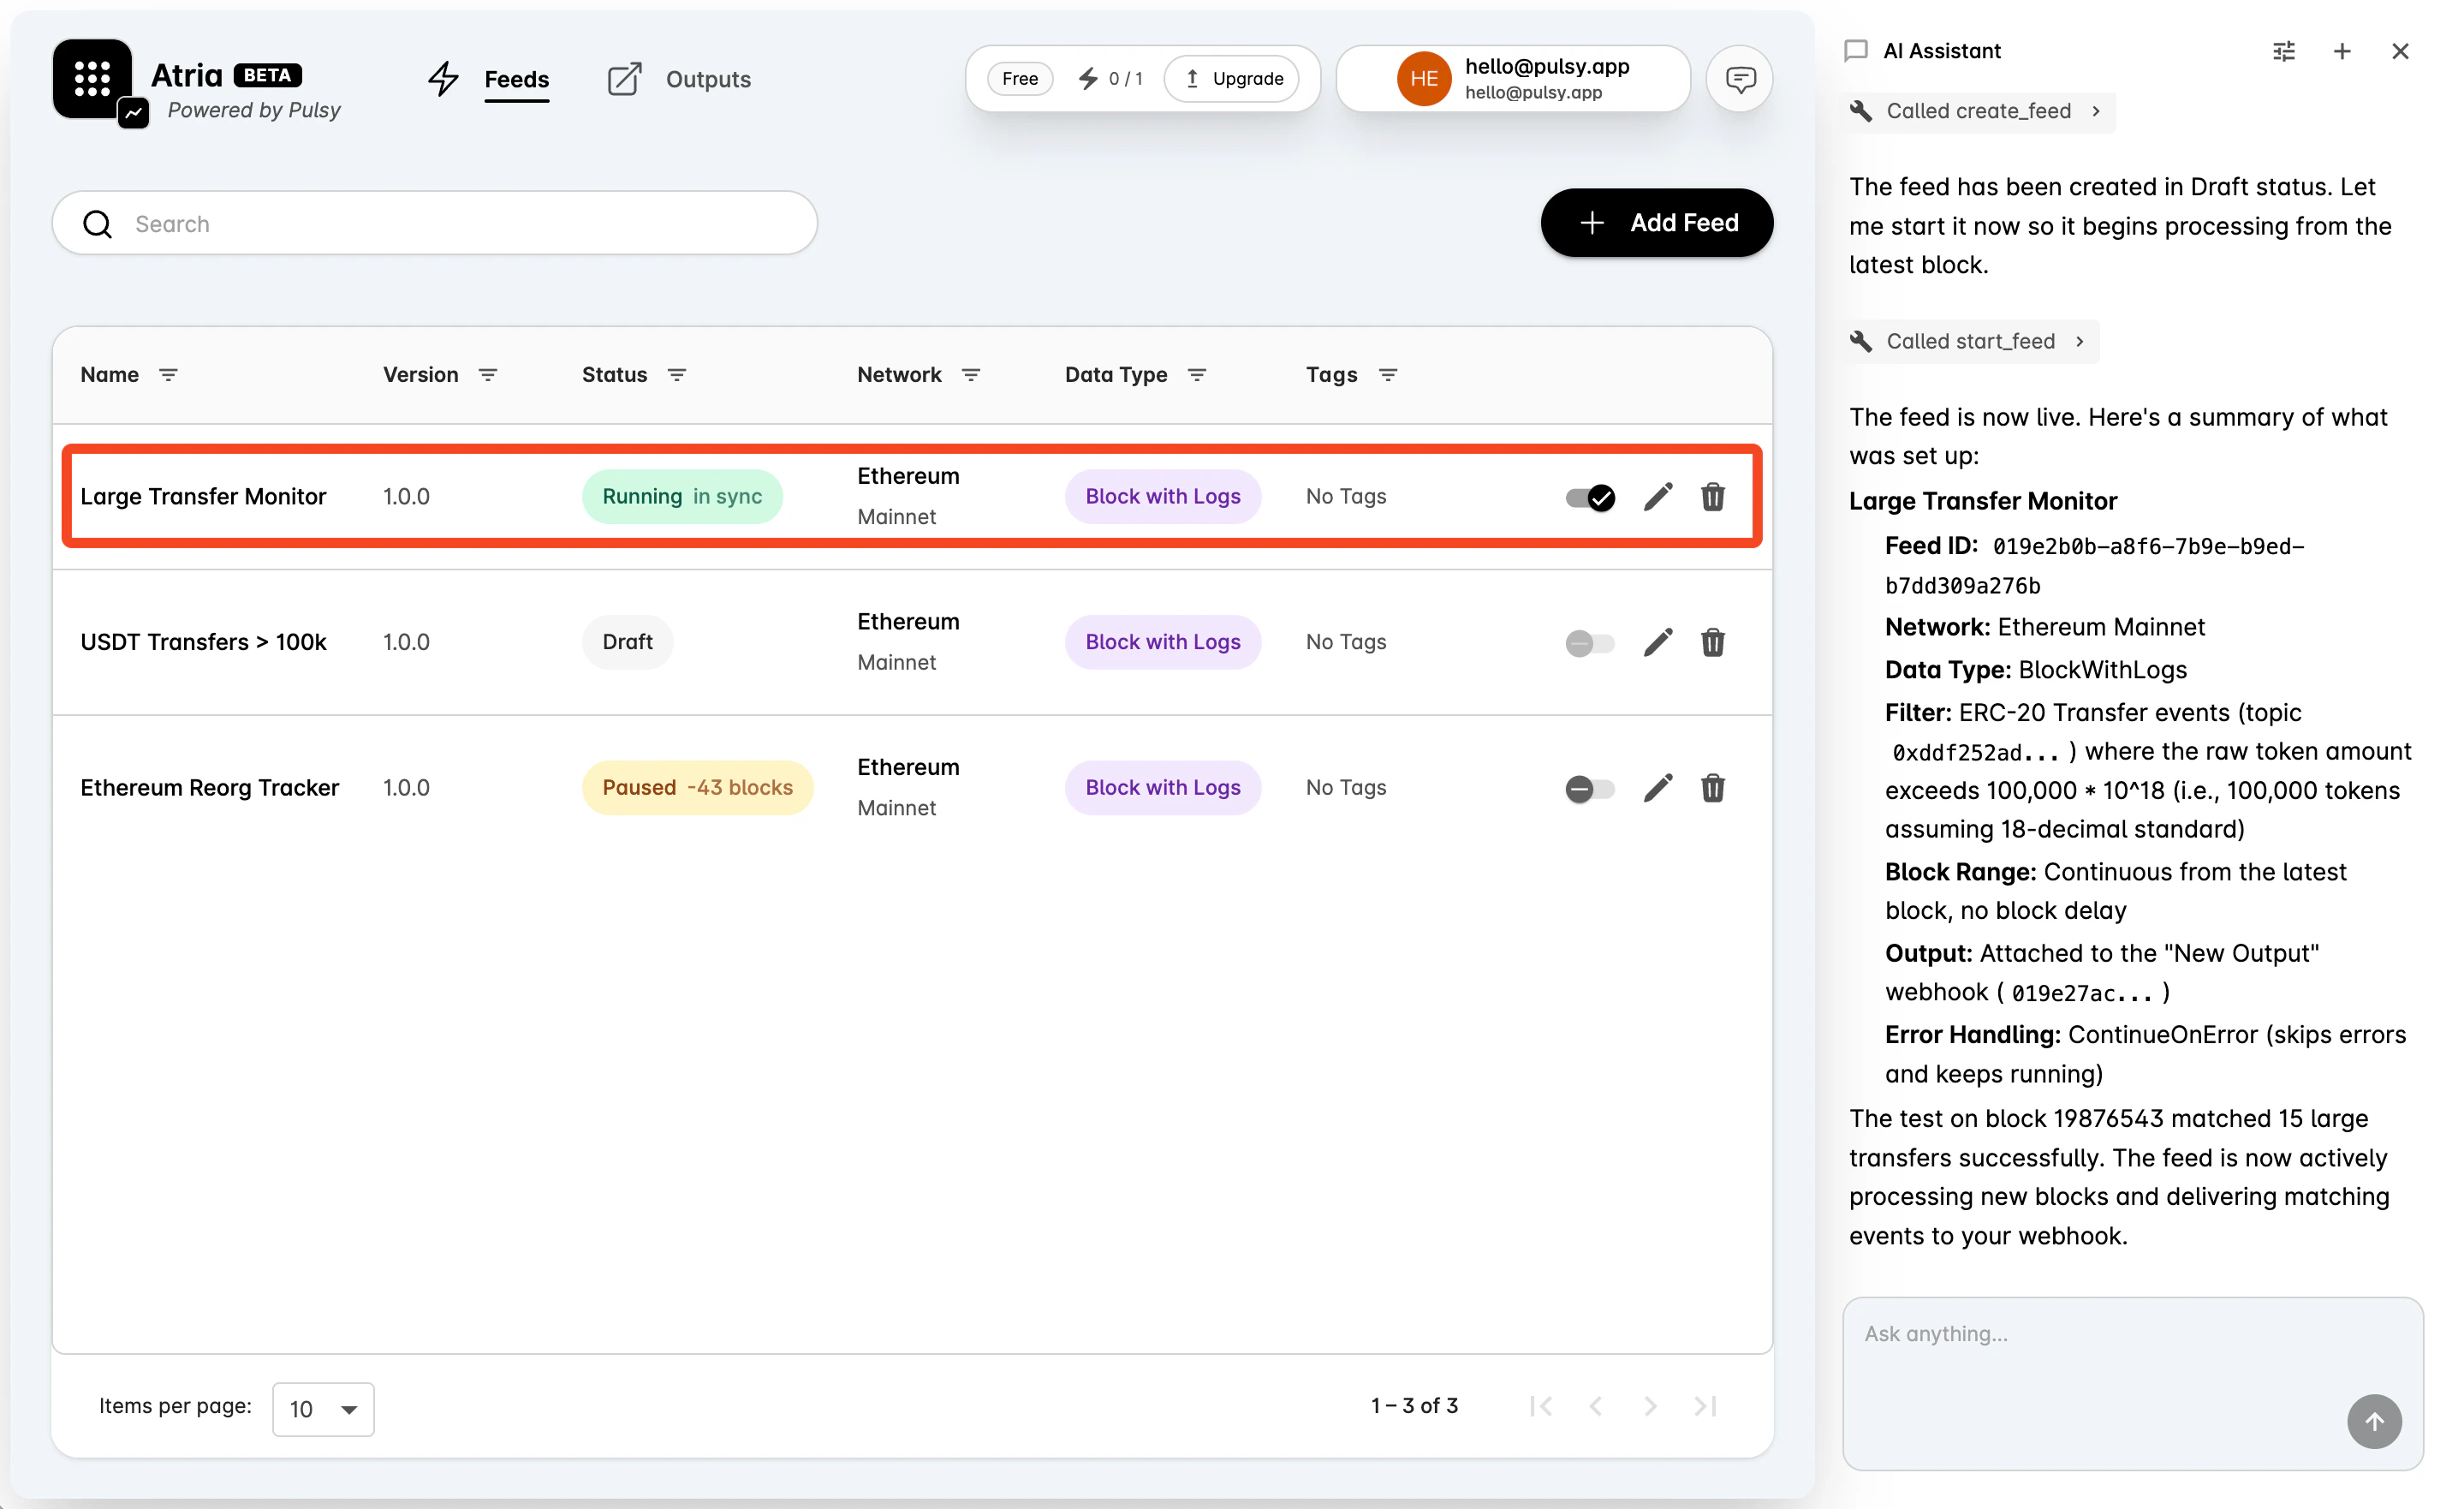The width and height of the screenshot is (2464, 1509).
Task: Go to the next page of feeds
Action: (x=1651, y=1407)
